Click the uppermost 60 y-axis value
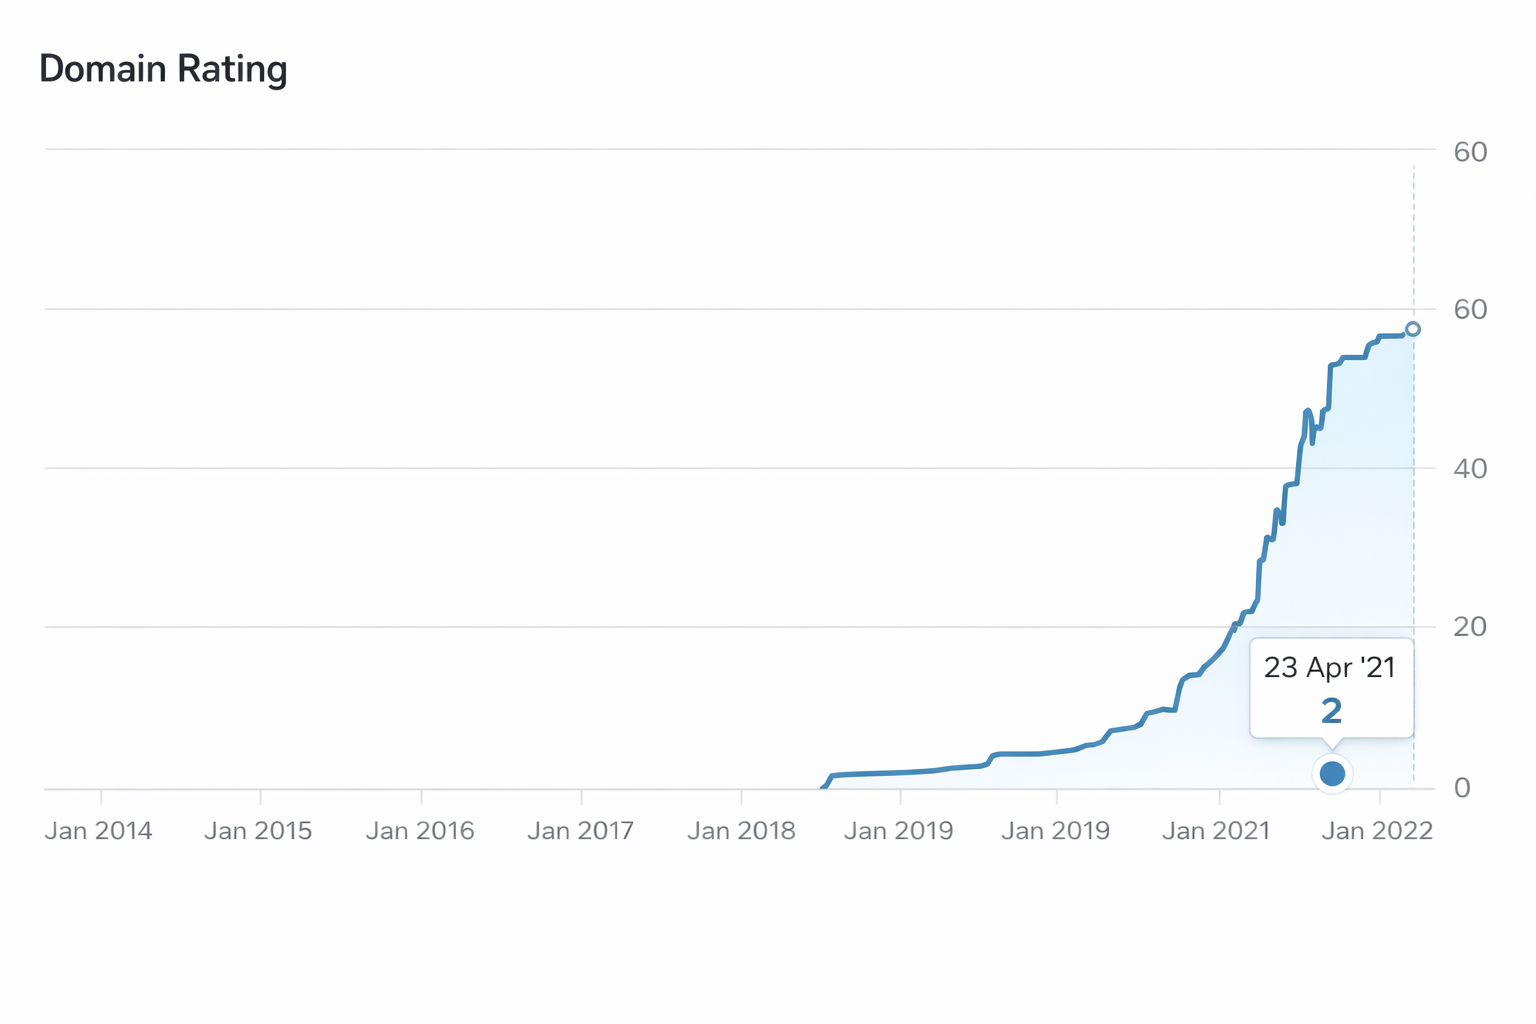This screenshot has height=1024, width=1536. click(1470, 152)
